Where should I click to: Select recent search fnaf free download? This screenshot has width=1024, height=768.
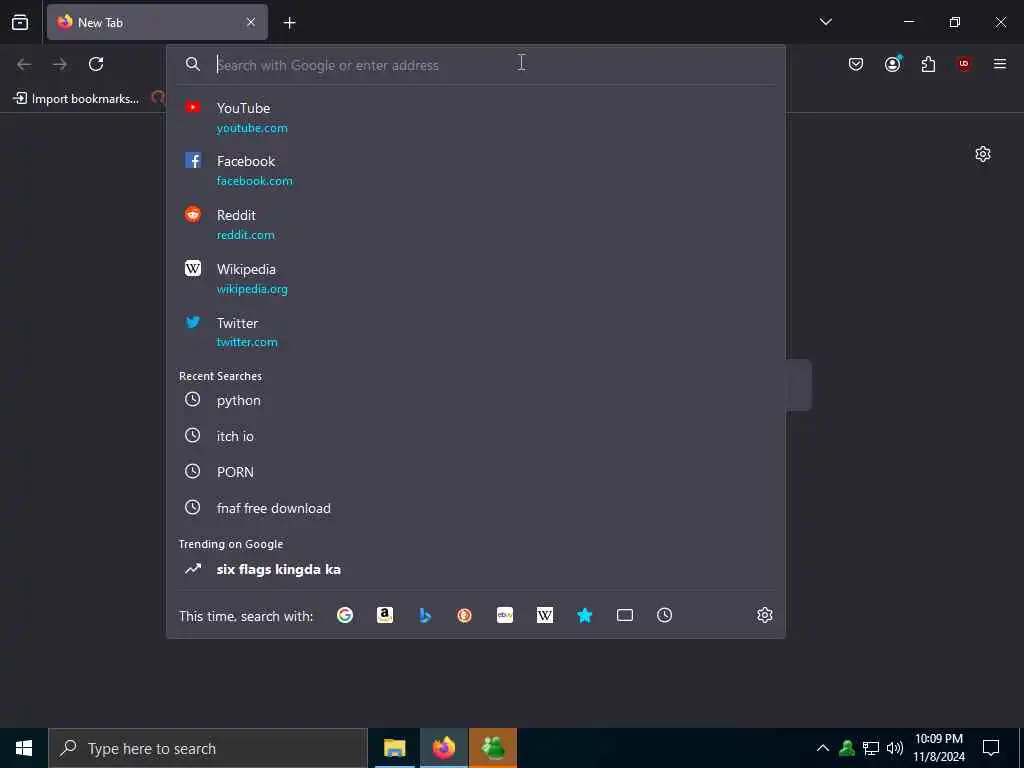coord(476,508)
